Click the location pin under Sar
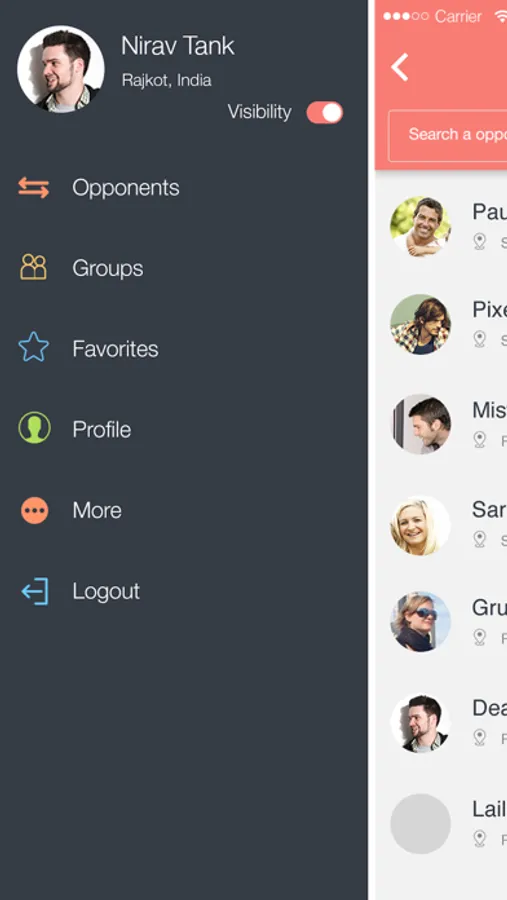This screenshot has height=900, width=507. click(x=479, y=539)
